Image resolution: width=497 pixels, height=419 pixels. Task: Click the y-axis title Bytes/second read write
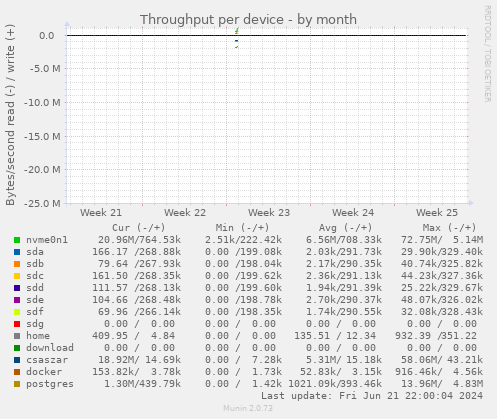pyautogui.click(x=10, y=115)
